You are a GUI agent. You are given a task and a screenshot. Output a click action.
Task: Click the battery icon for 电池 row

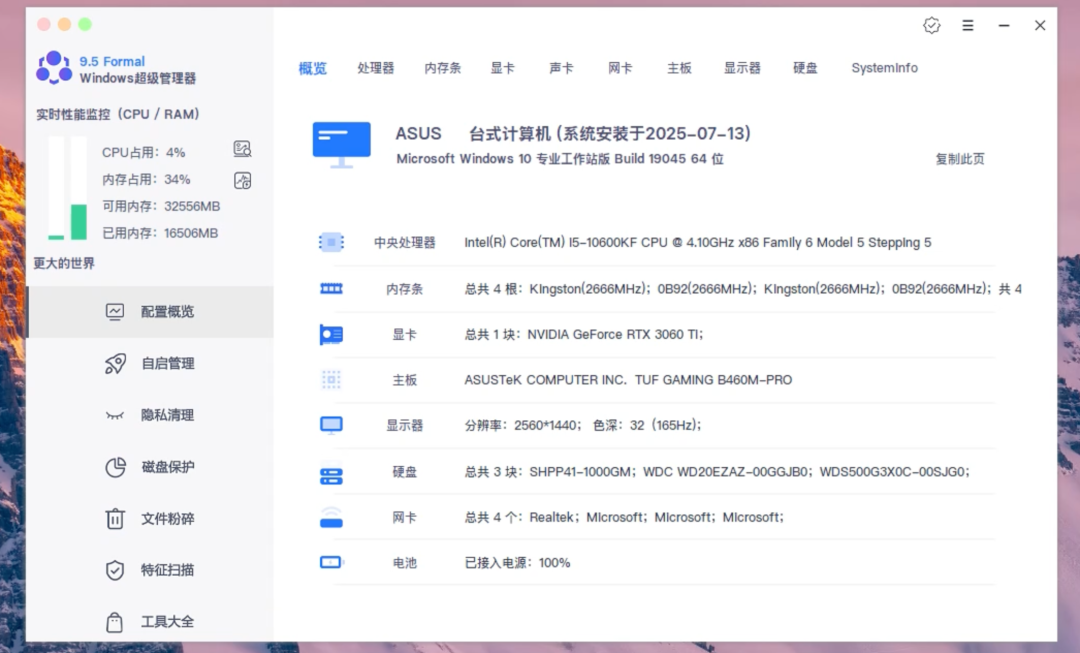point(331,563)
